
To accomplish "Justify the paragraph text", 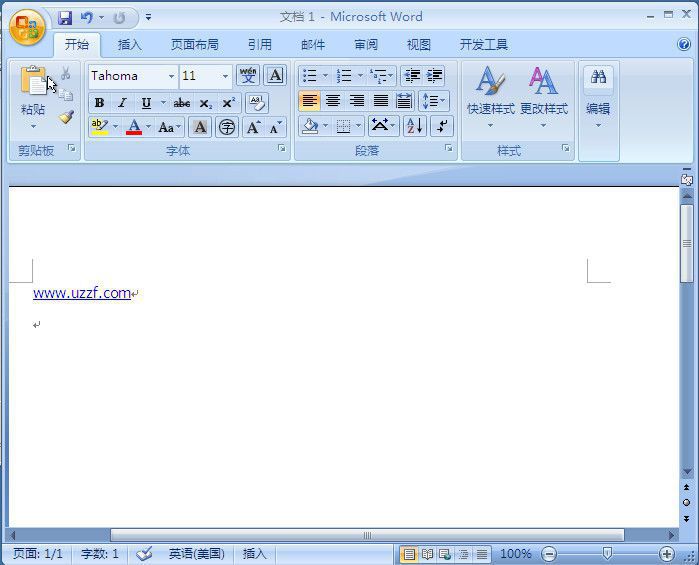I will pyautogui.click(x=380, y=101).
